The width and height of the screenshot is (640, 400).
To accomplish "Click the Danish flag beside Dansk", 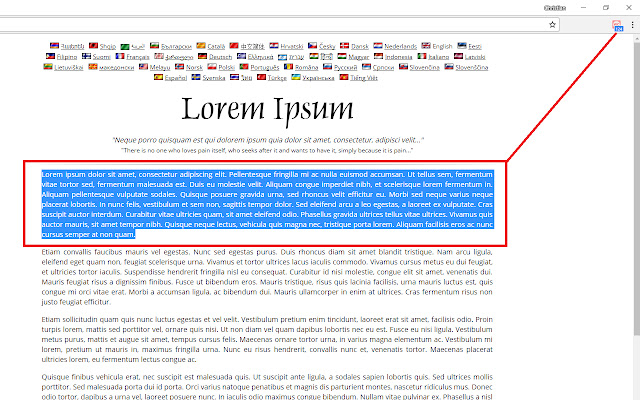I will pyautogui.click(x=345, y=45).
